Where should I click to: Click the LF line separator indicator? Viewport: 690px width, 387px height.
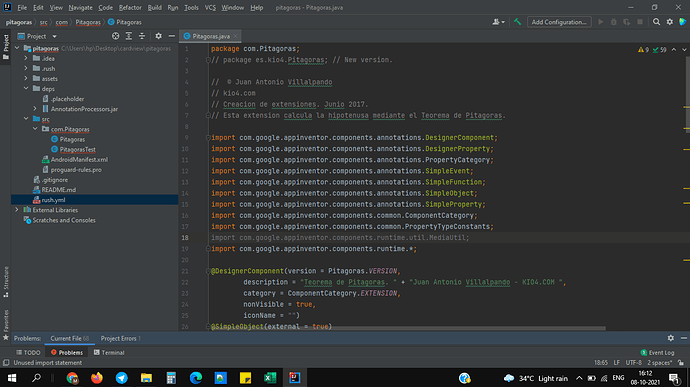[617, 363]
